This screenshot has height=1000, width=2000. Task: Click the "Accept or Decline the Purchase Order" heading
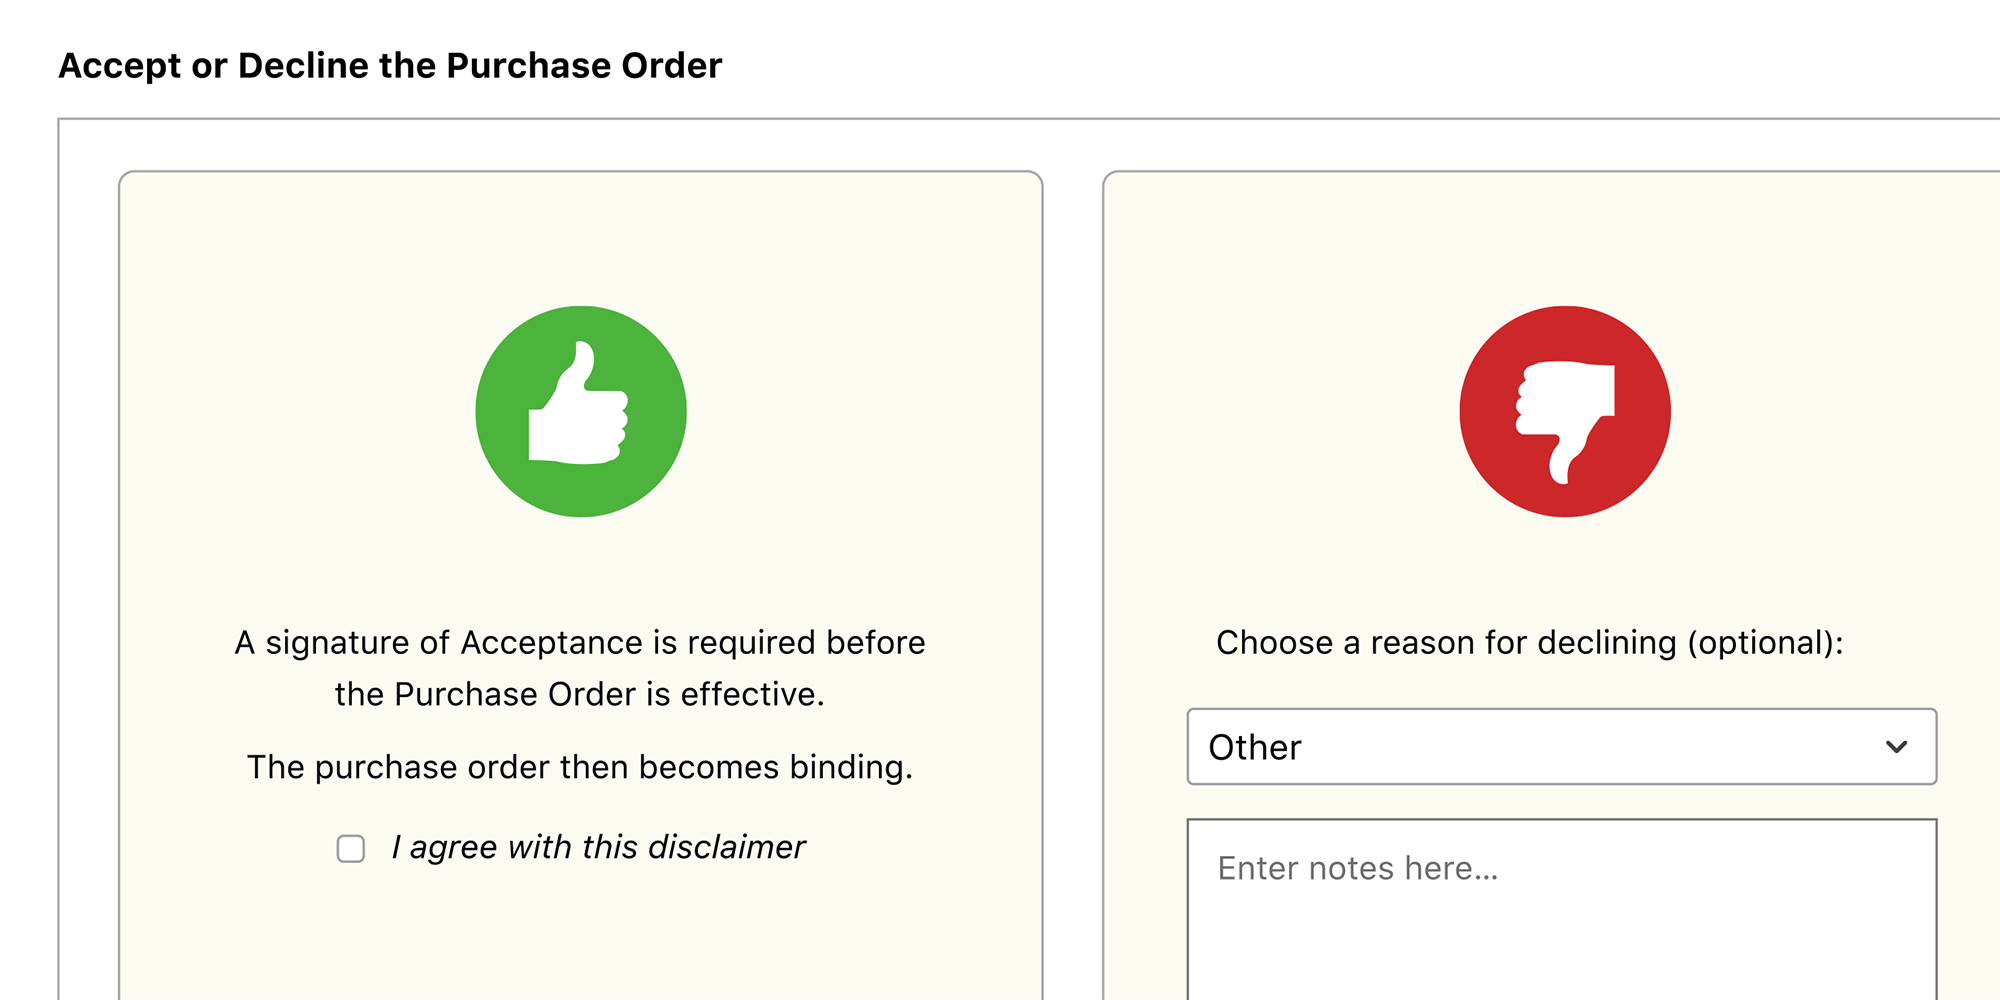[x=390, y=66]
